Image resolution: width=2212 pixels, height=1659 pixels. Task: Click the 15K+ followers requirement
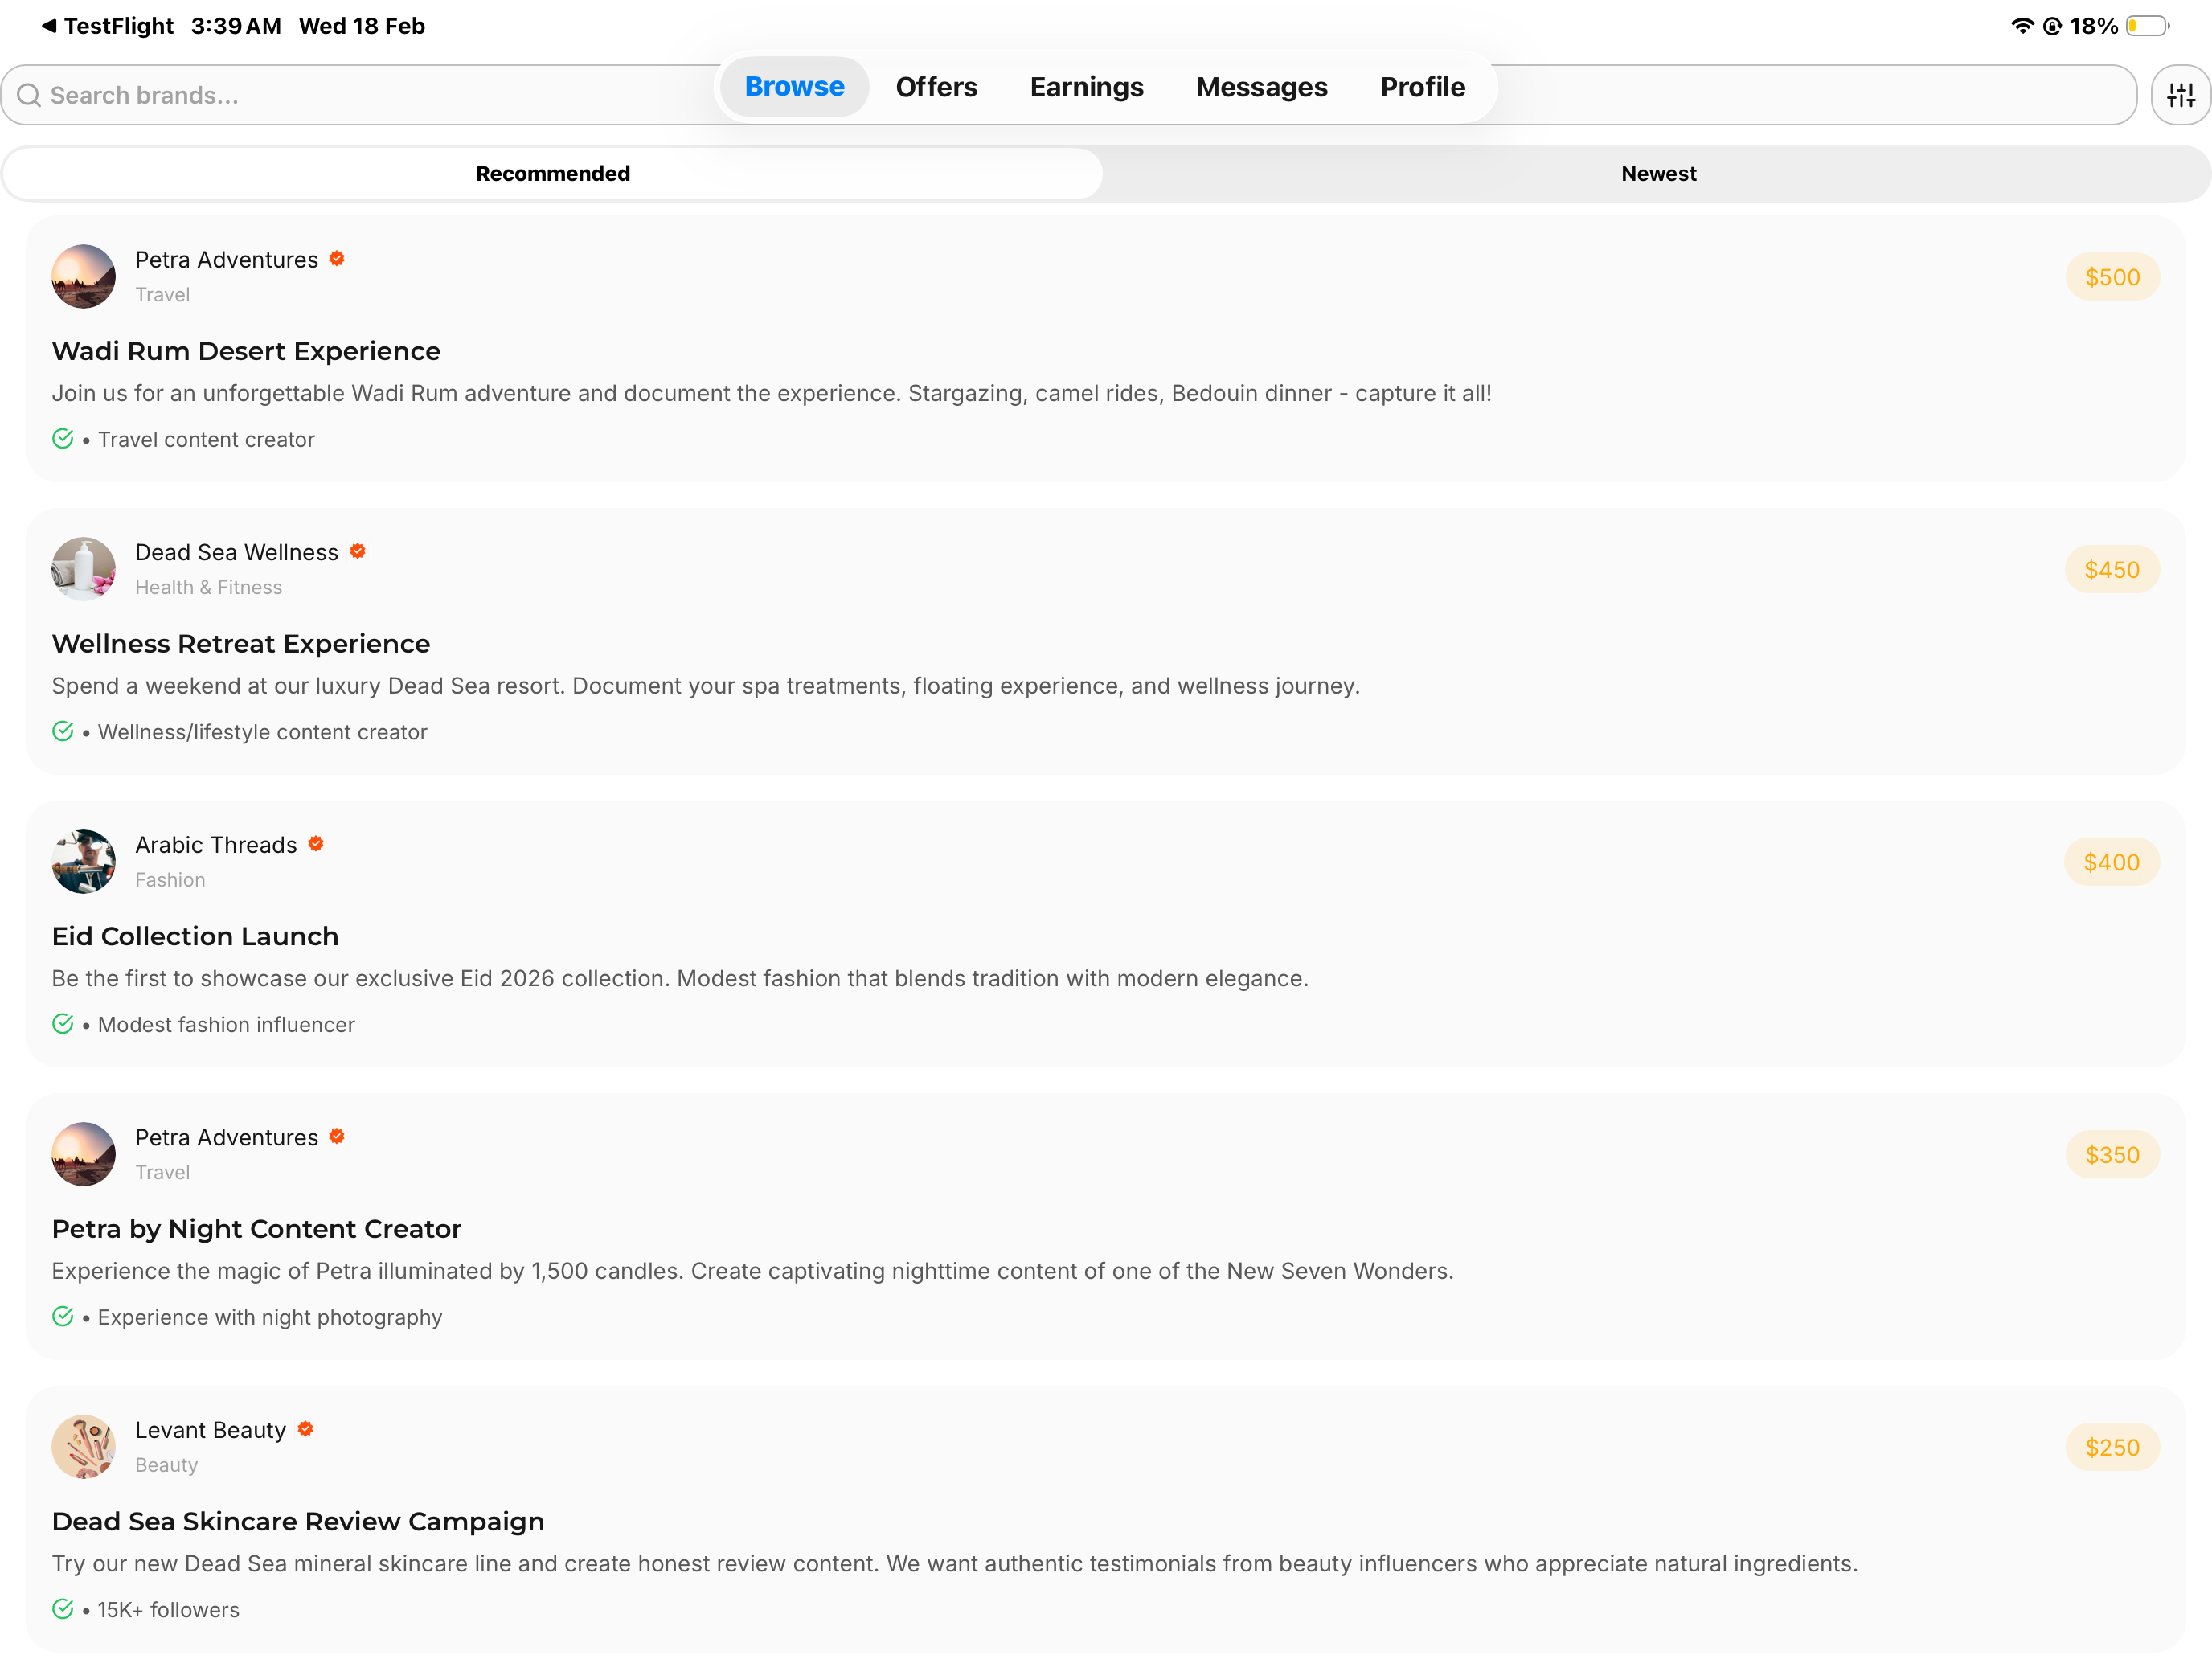(169, 1610)
